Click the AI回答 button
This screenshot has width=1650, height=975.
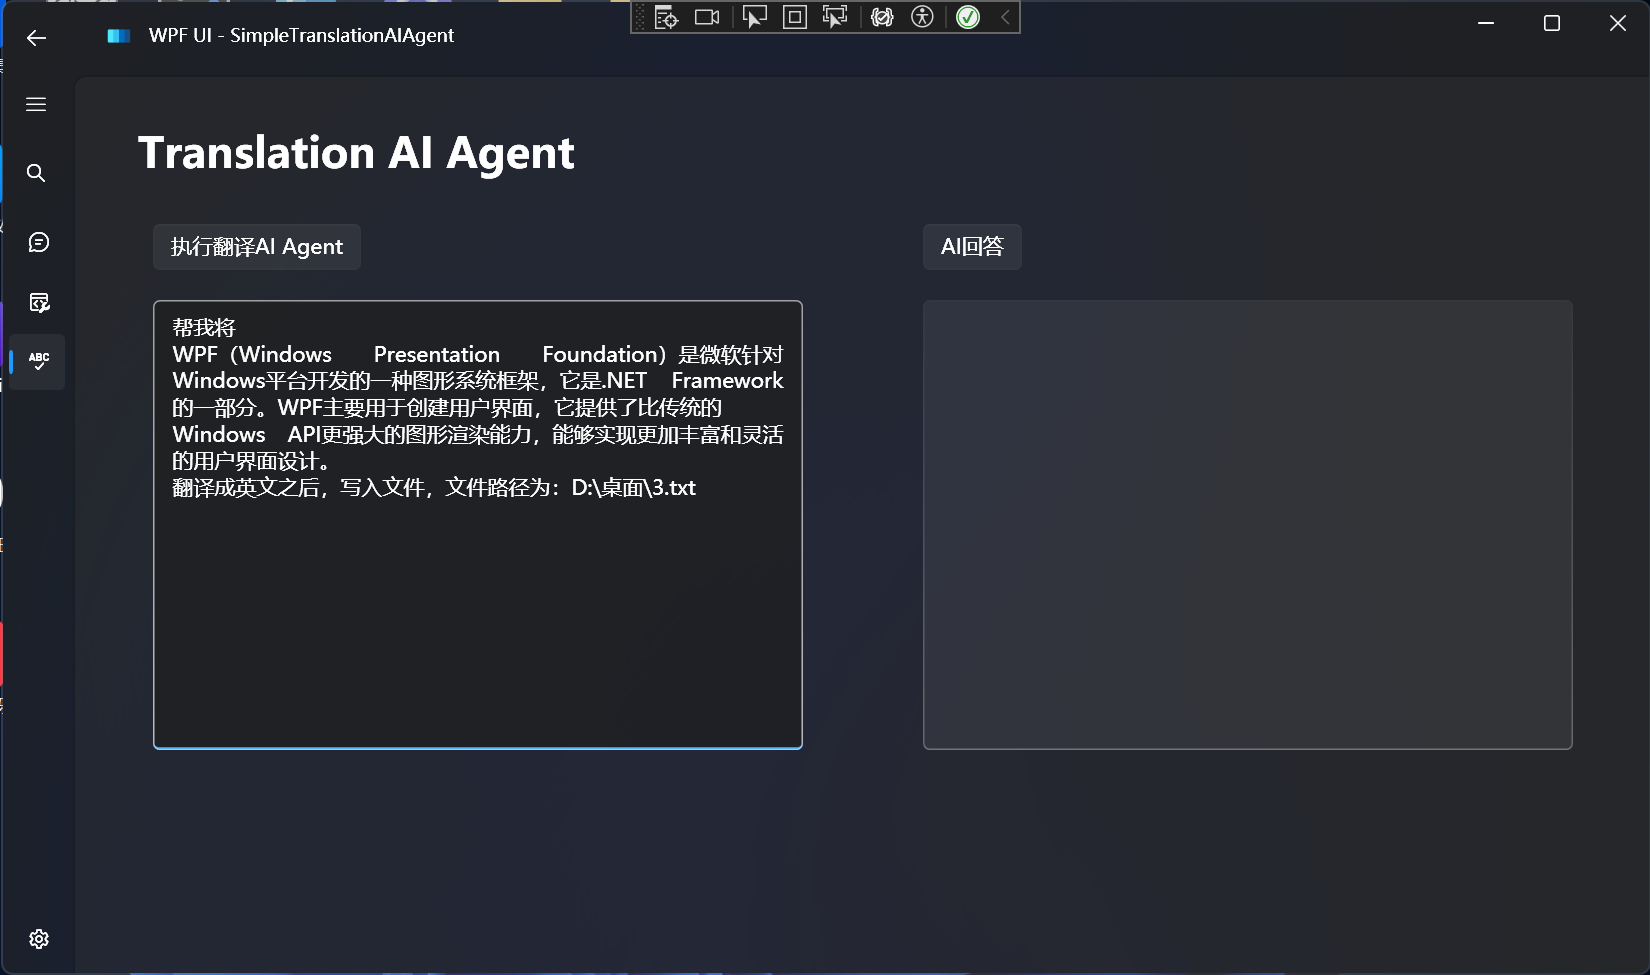972,247
